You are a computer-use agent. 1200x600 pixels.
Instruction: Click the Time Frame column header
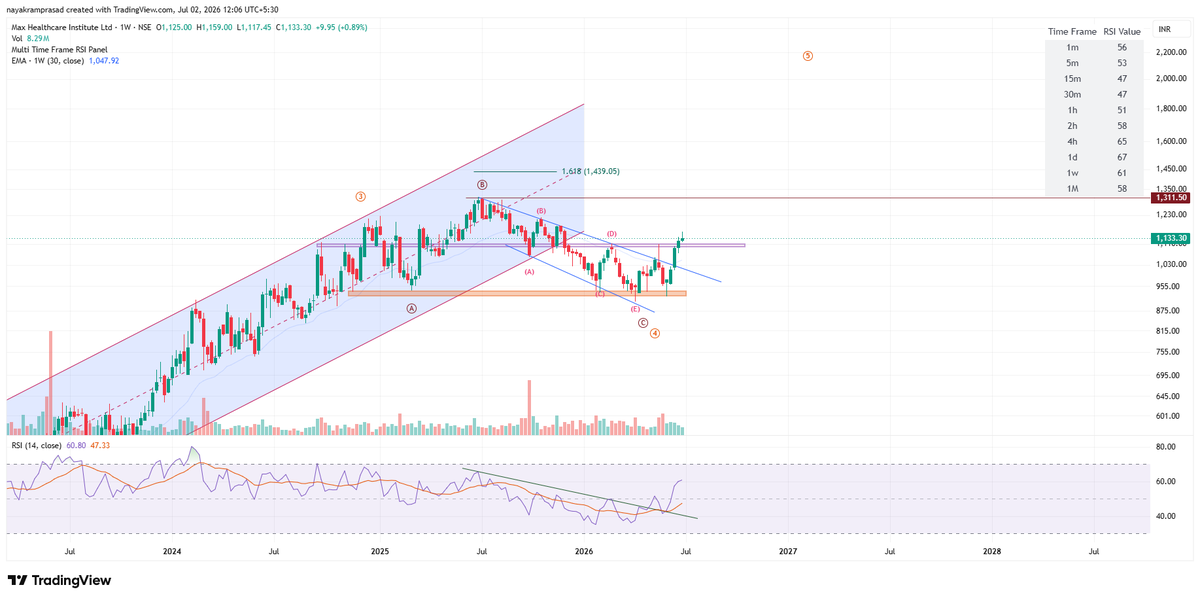(1072, 32)
